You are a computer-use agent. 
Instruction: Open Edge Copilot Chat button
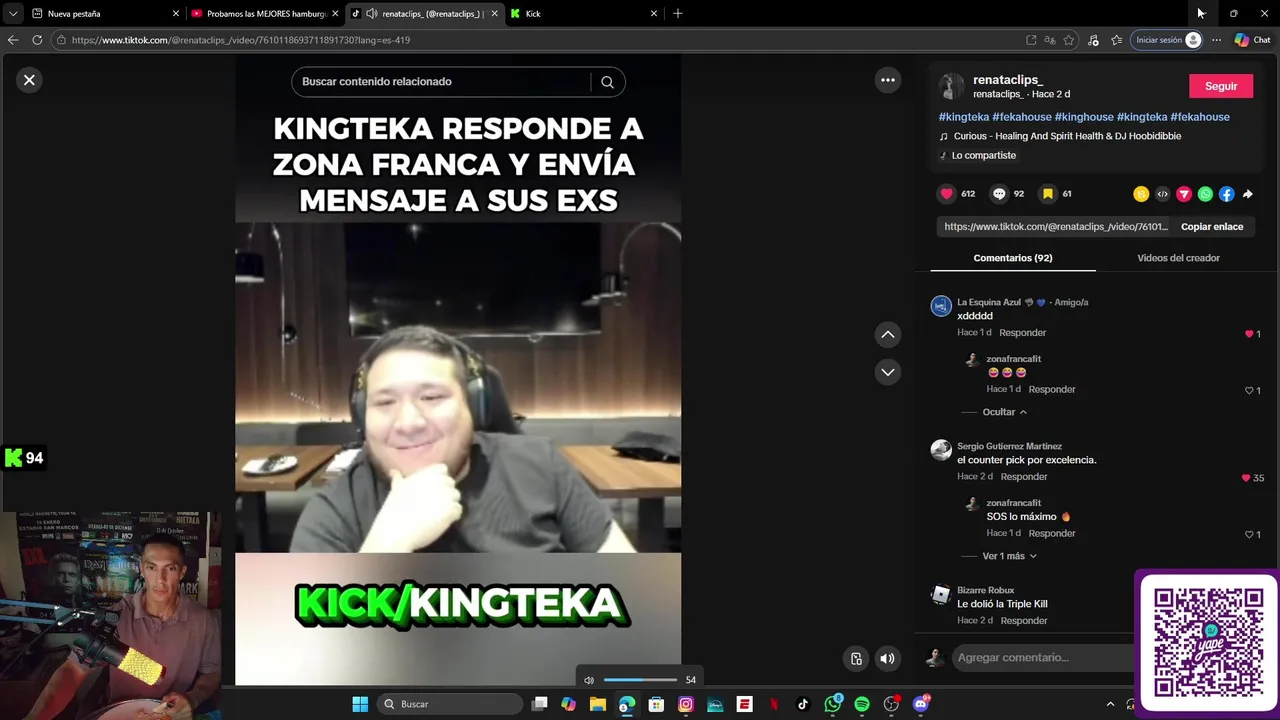(1252, 40)
